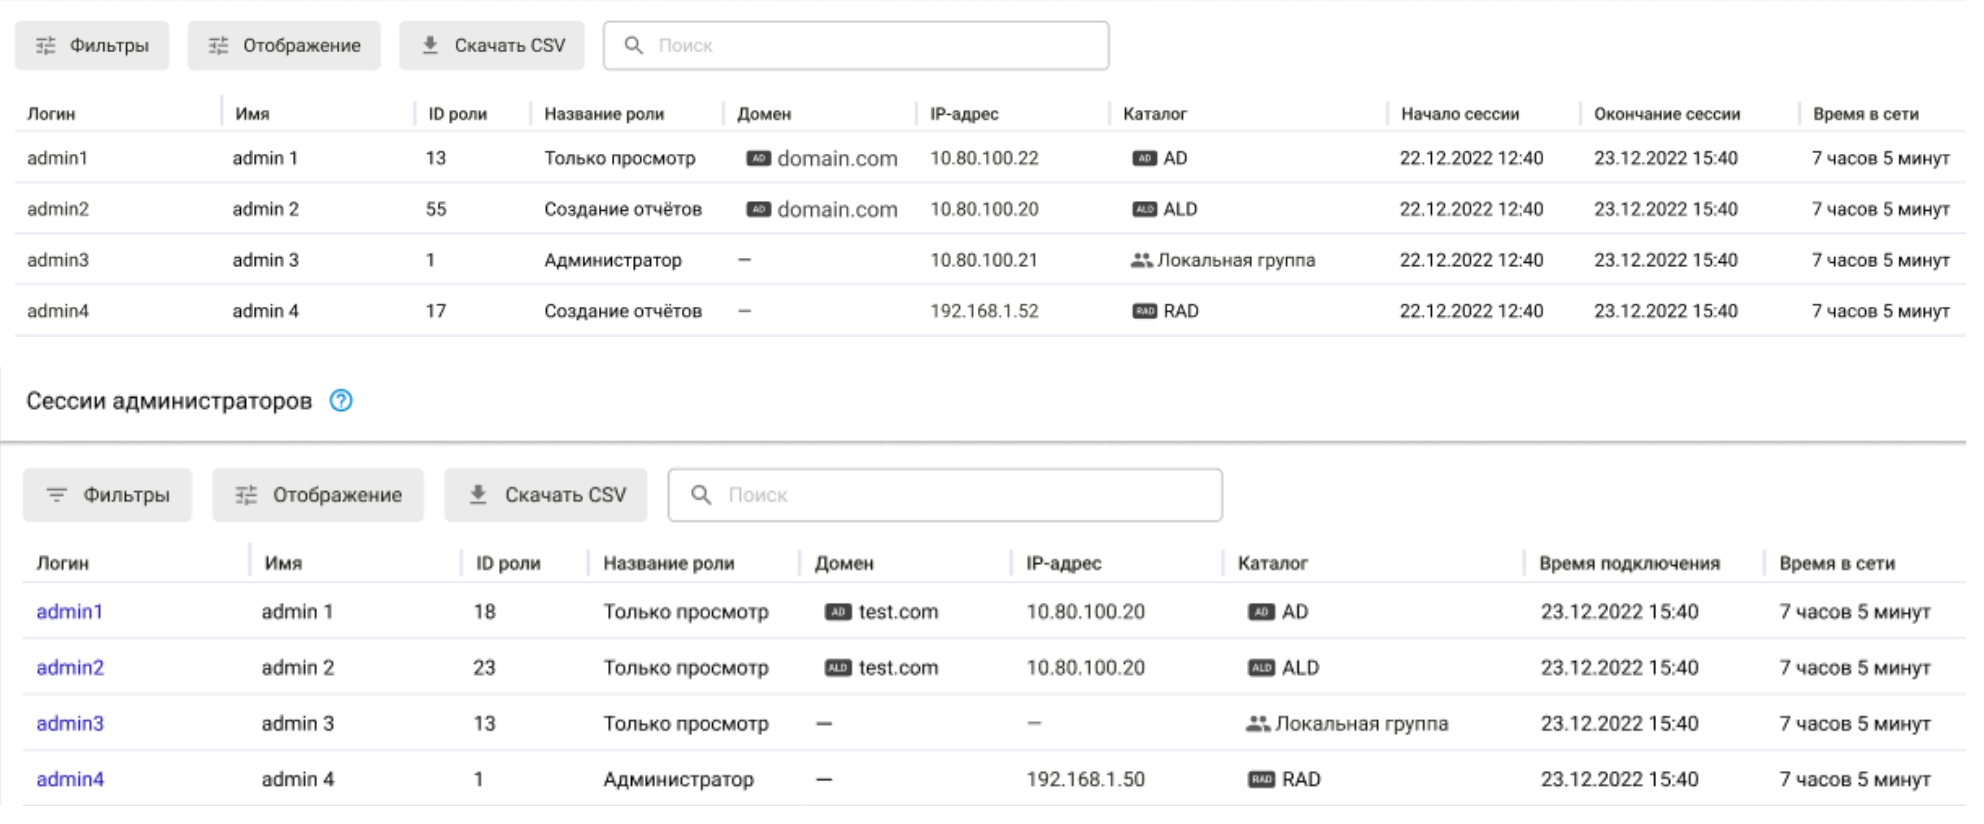Download CSV of administrator sessions

(546, 495)
